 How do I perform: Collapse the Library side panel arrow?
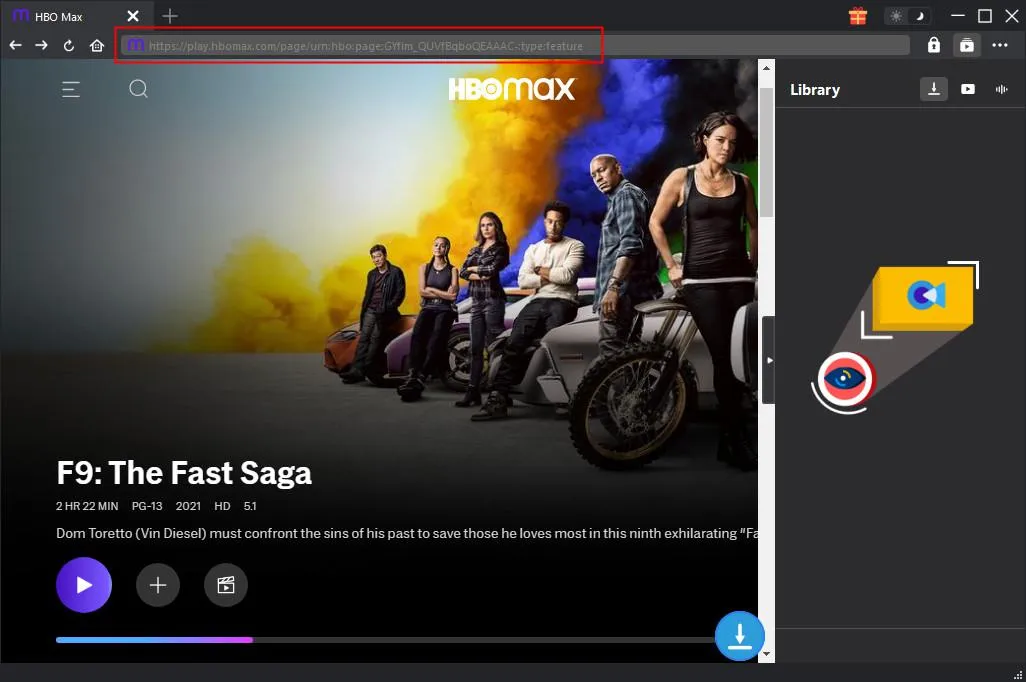pos(768,360)
